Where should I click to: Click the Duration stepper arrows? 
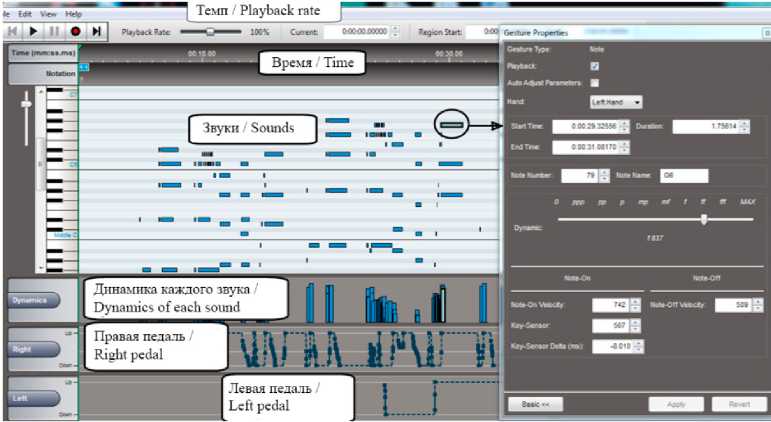[744, 126]
